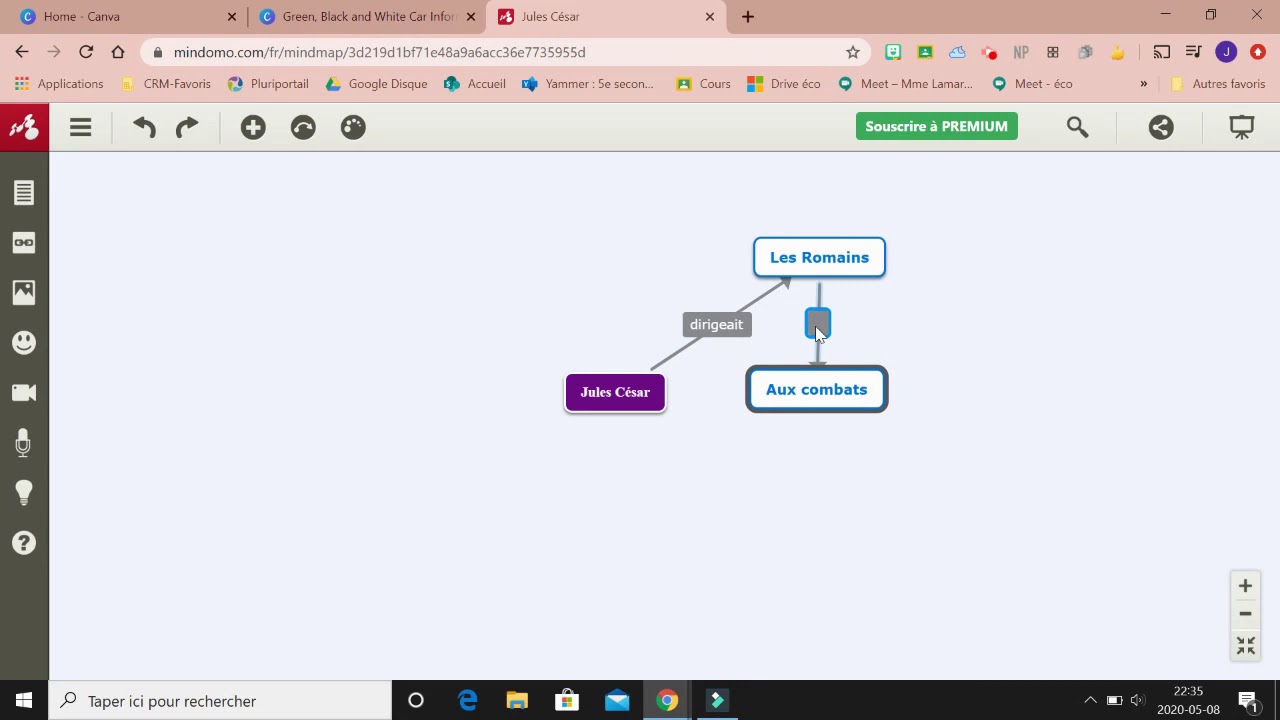Start presentation mode icon
1280x720 pixels.
(x=1241, y=127)
